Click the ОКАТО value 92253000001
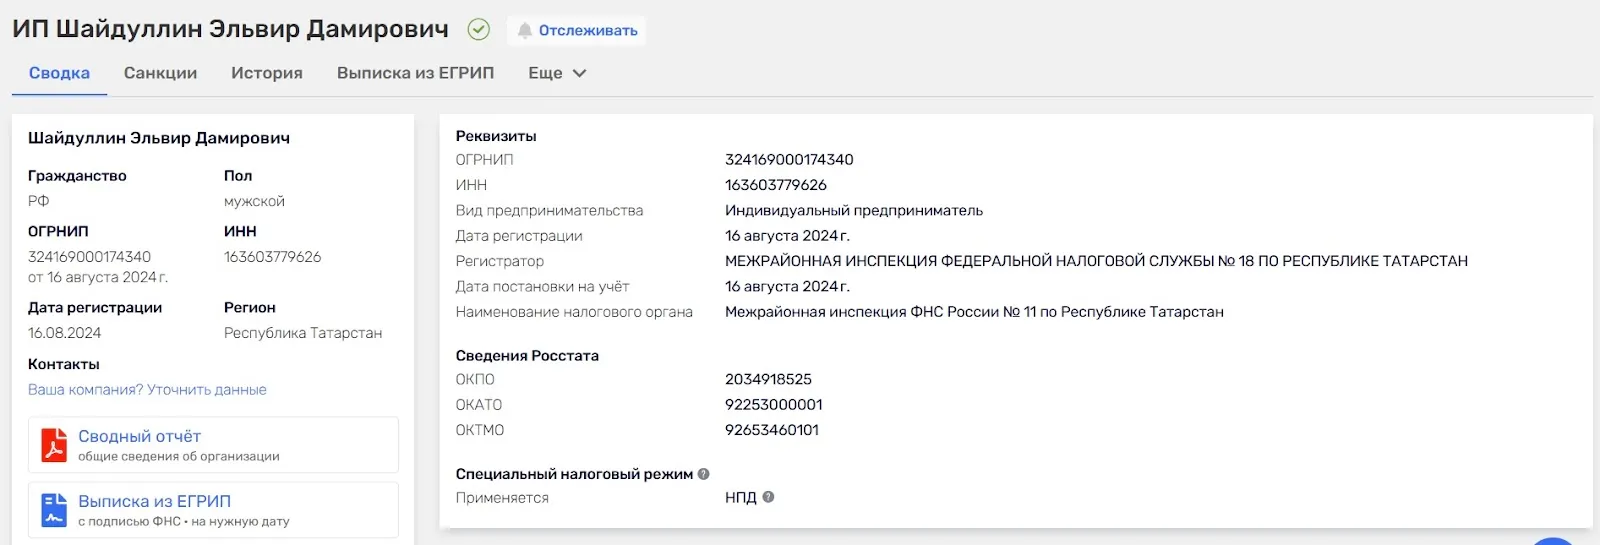The width and height of the screenshot is (1600, 545). tap(774, 405)
